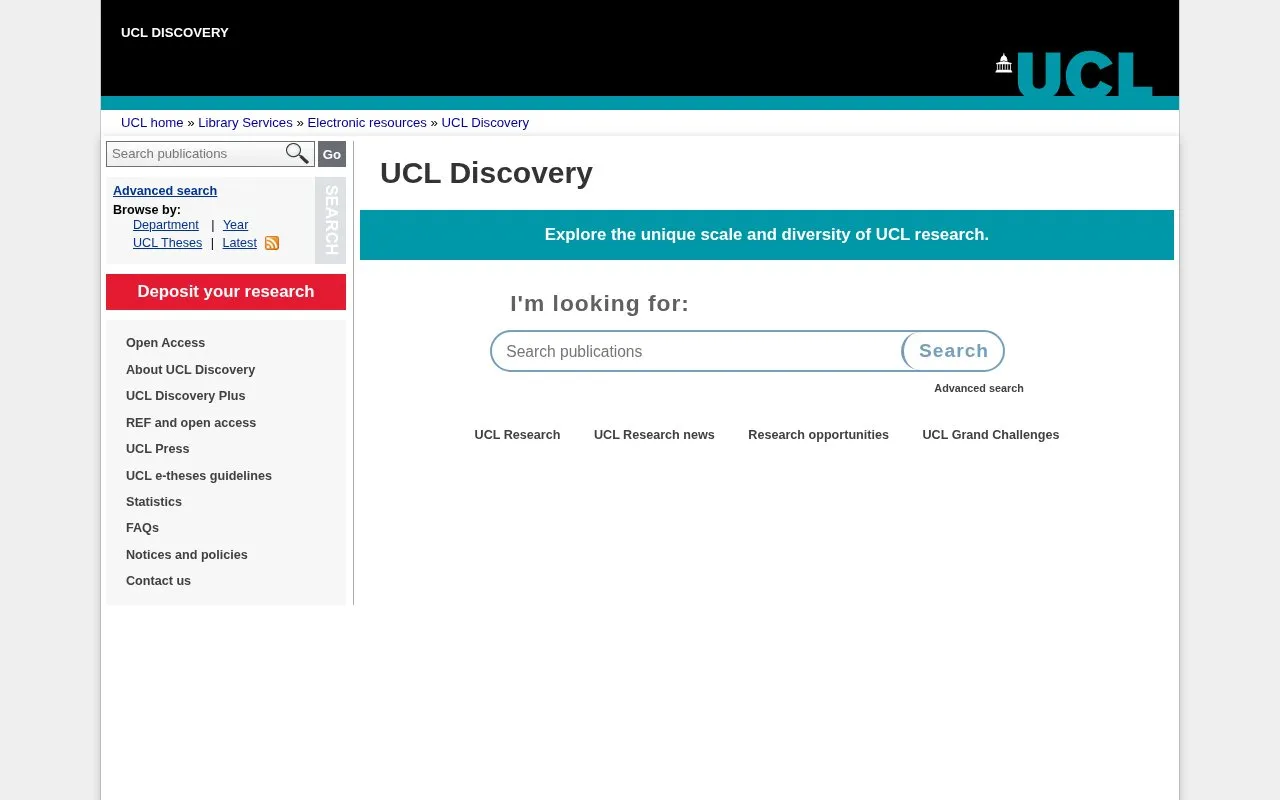
Task: Click UCL DISCOVERY header title
Action: (175, 33)
